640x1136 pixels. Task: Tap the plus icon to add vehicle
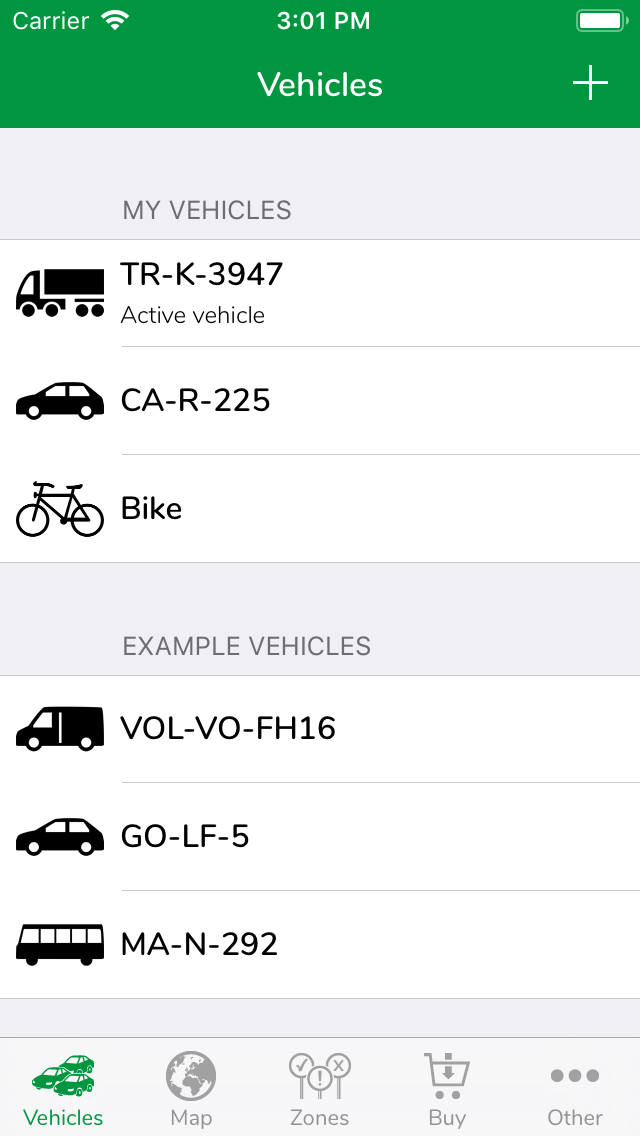(x=590, y=83)
